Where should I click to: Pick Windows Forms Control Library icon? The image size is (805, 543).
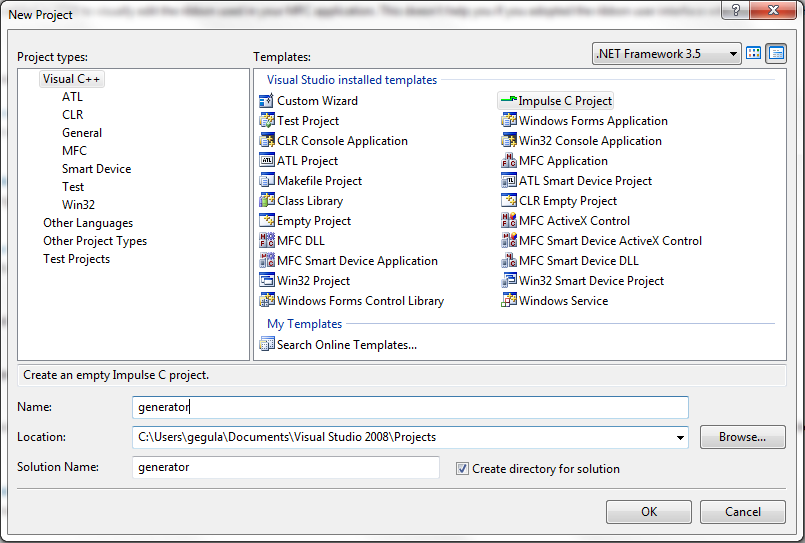coord(266,301)
